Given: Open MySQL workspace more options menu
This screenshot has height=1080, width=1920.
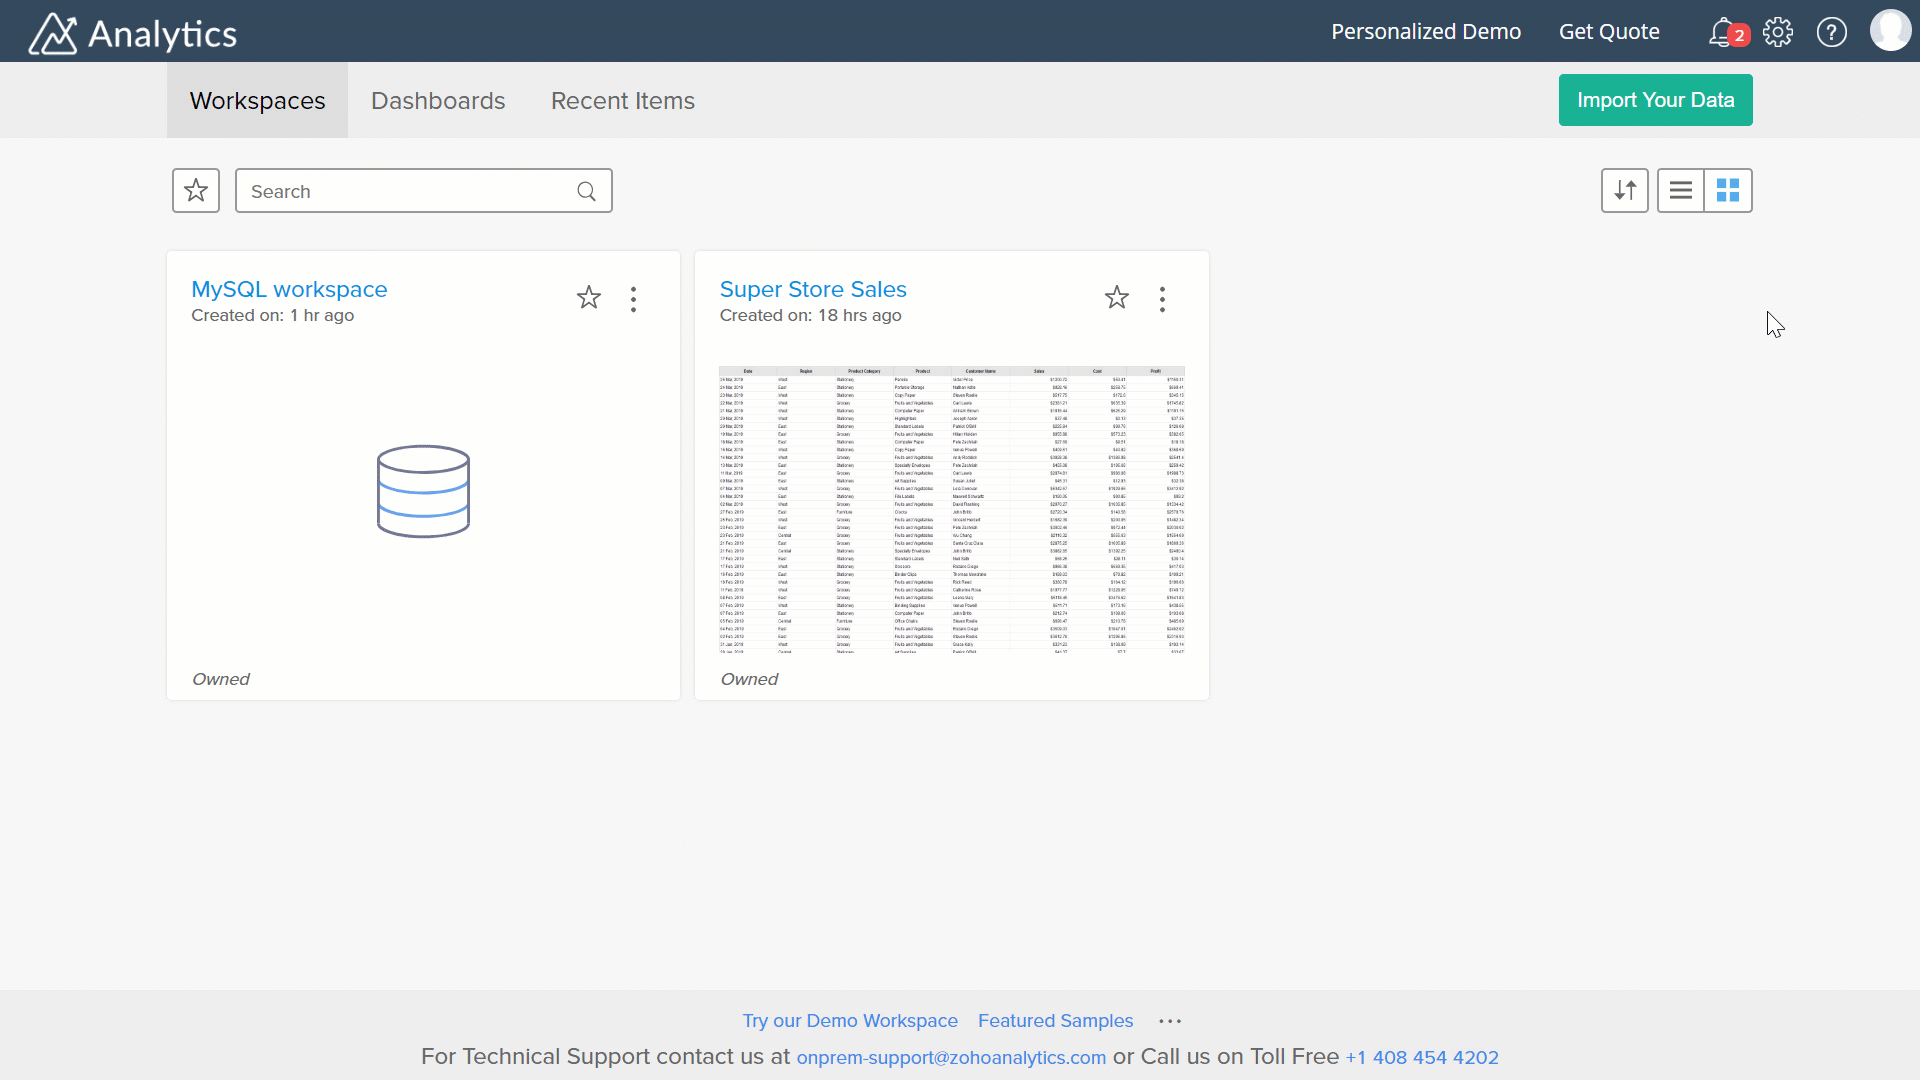Looking at the screenshot, I should pyautogui.click(x=633, y=299).
